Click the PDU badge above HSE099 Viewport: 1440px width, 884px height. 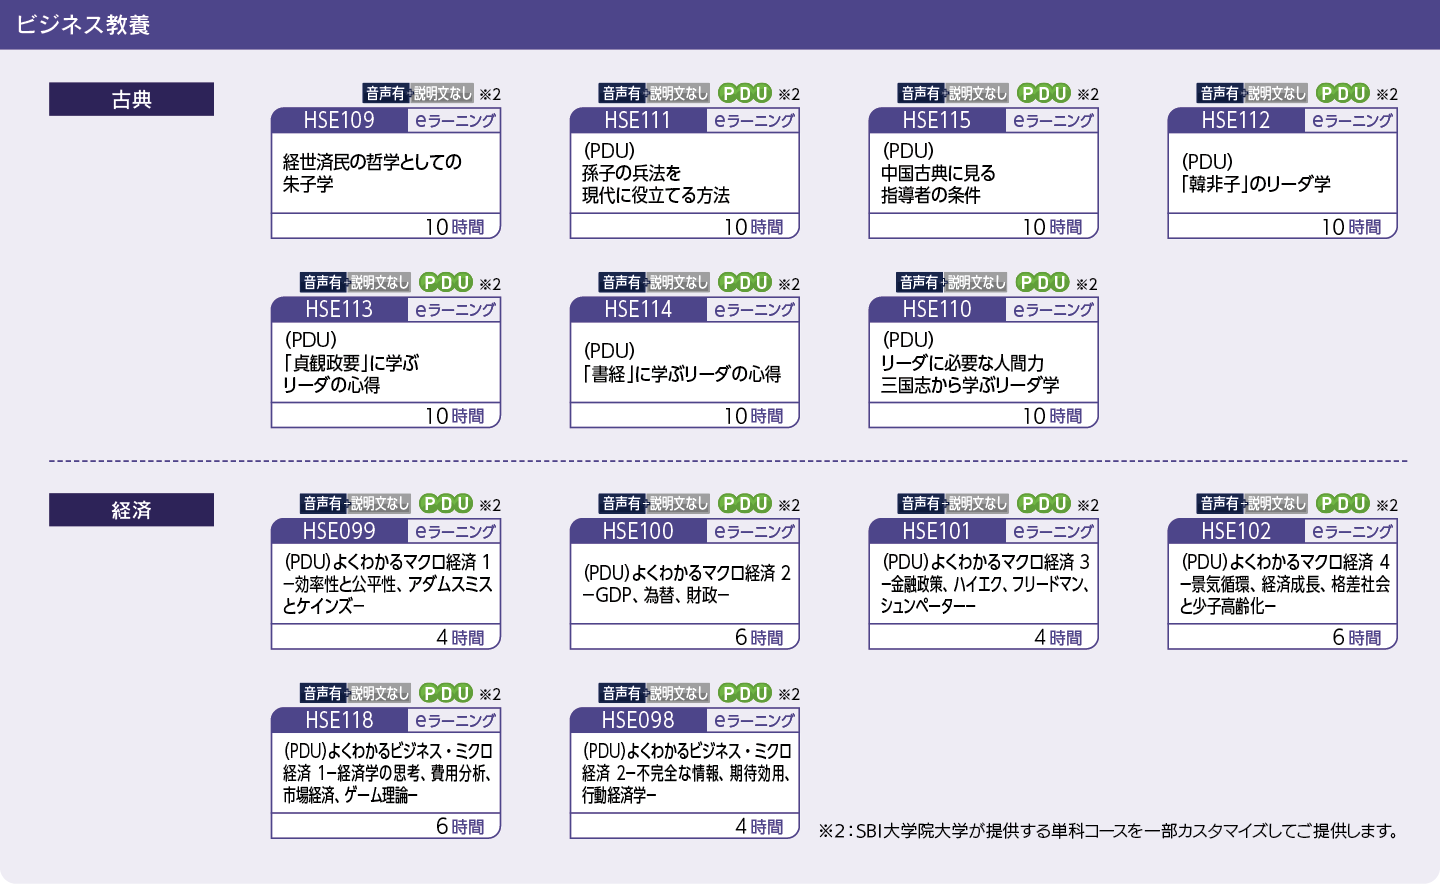coord(446,503)
